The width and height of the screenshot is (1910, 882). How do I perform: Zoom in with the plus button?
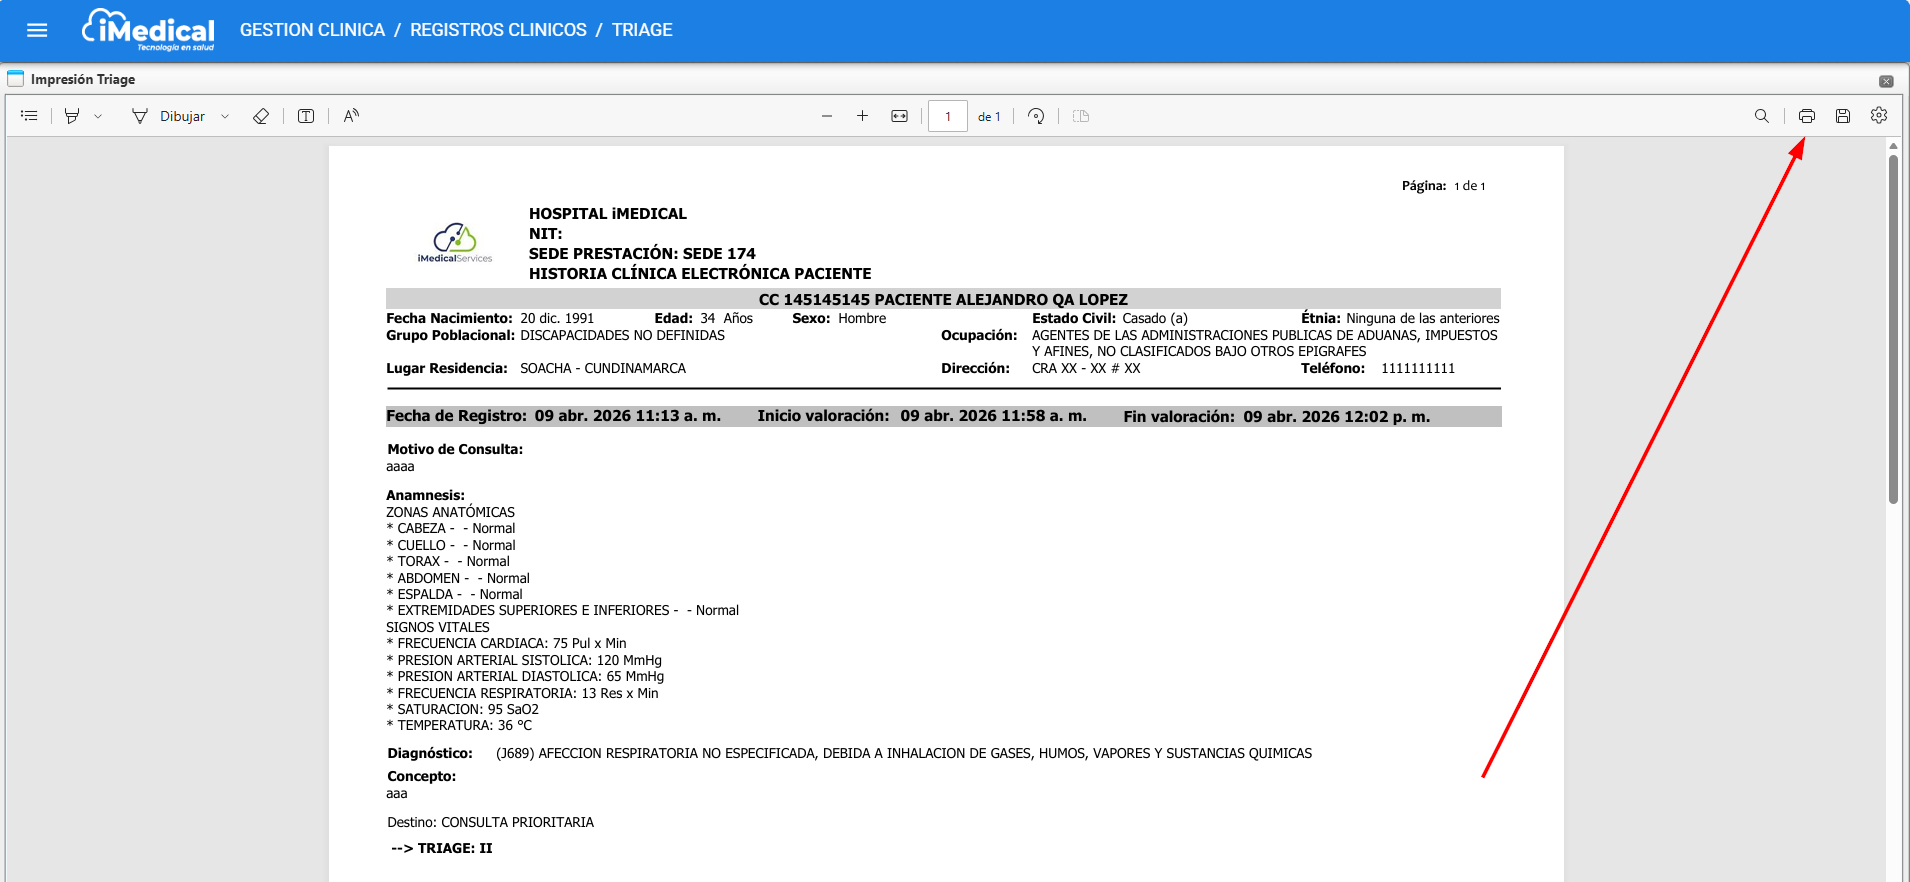click(x=862, y=116)
